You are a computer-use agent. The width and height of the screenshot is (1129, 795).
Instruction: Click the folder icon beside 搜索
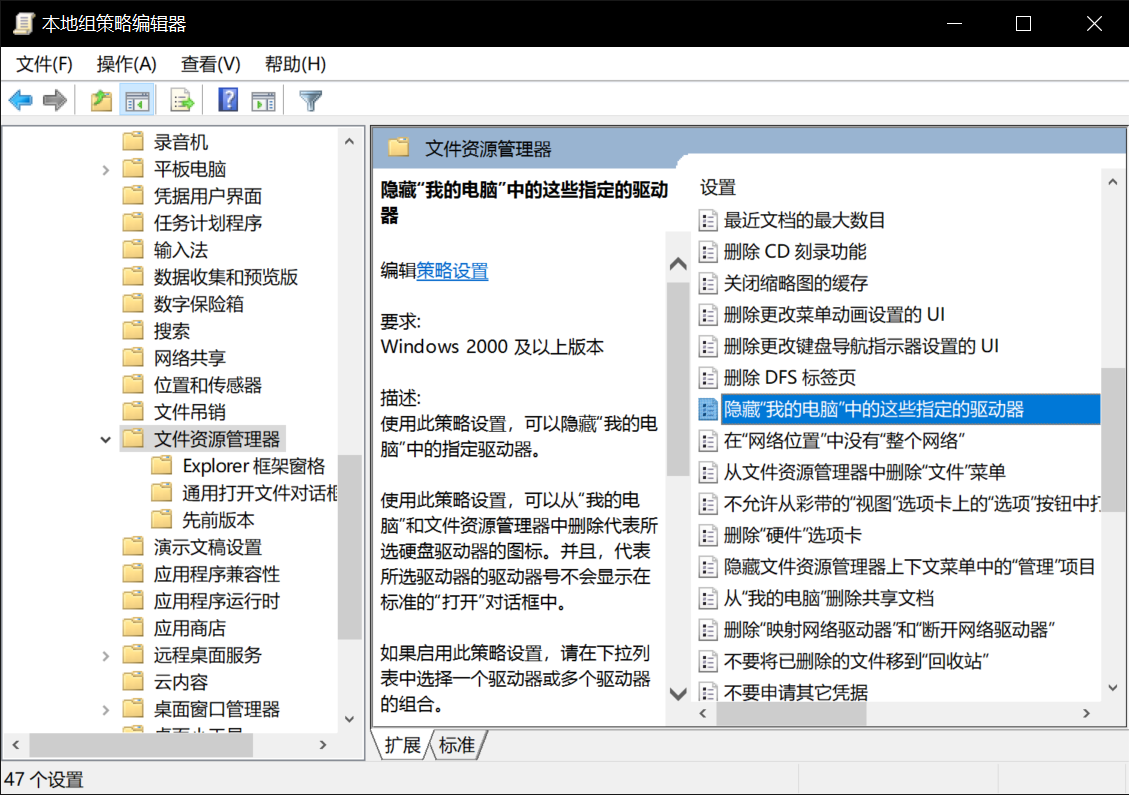[133, 331]
